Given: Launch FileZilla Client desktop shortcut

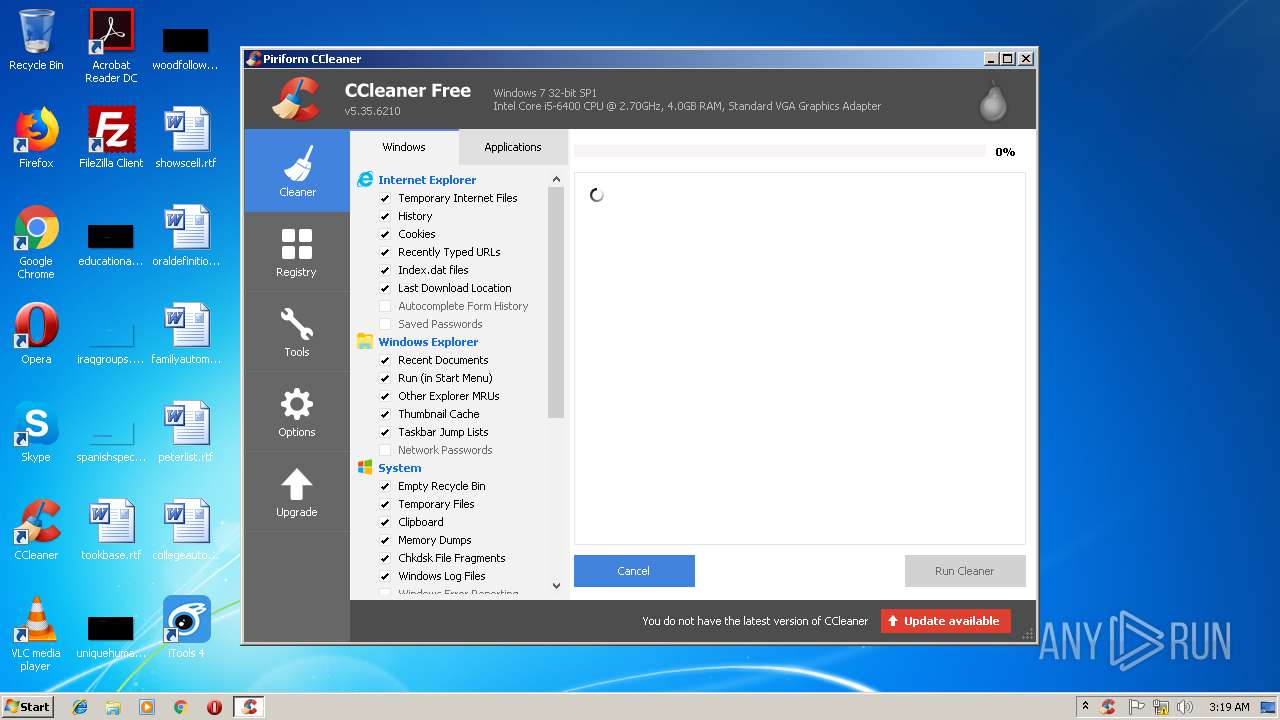Looking at the screenshot, I should [111, 138].
